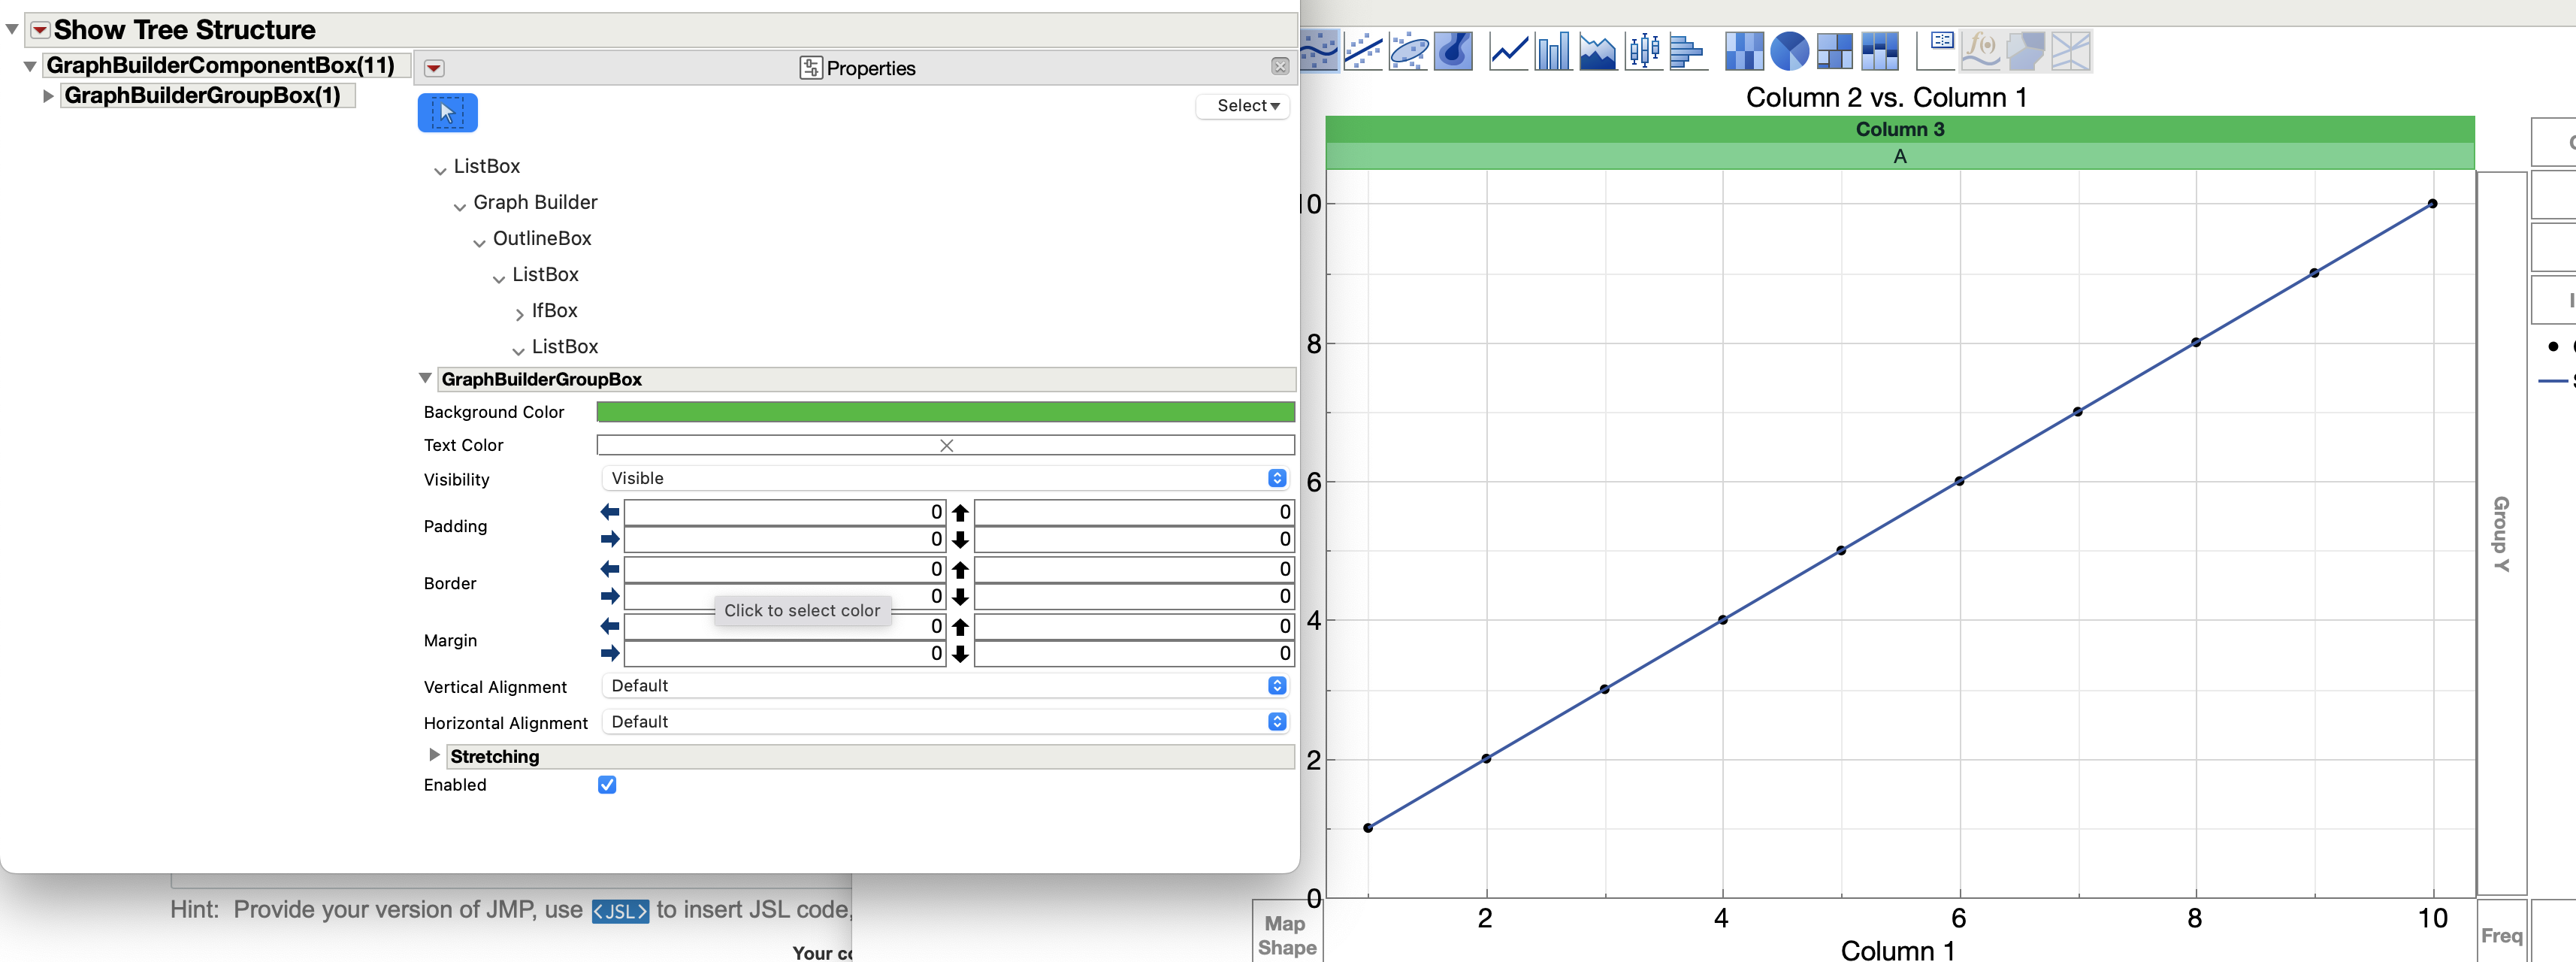Image resolution: width=2576 pixels, height=962 pixels.
Task: Select the Formula element icon
Action: tap(1981, 51)
